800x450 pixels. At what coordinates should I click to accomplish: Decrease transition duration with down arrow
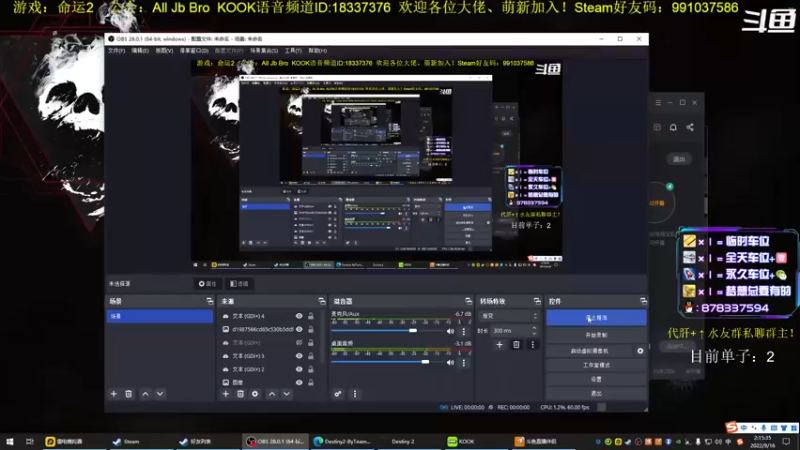pyautogui.click(x=534, y=333)
